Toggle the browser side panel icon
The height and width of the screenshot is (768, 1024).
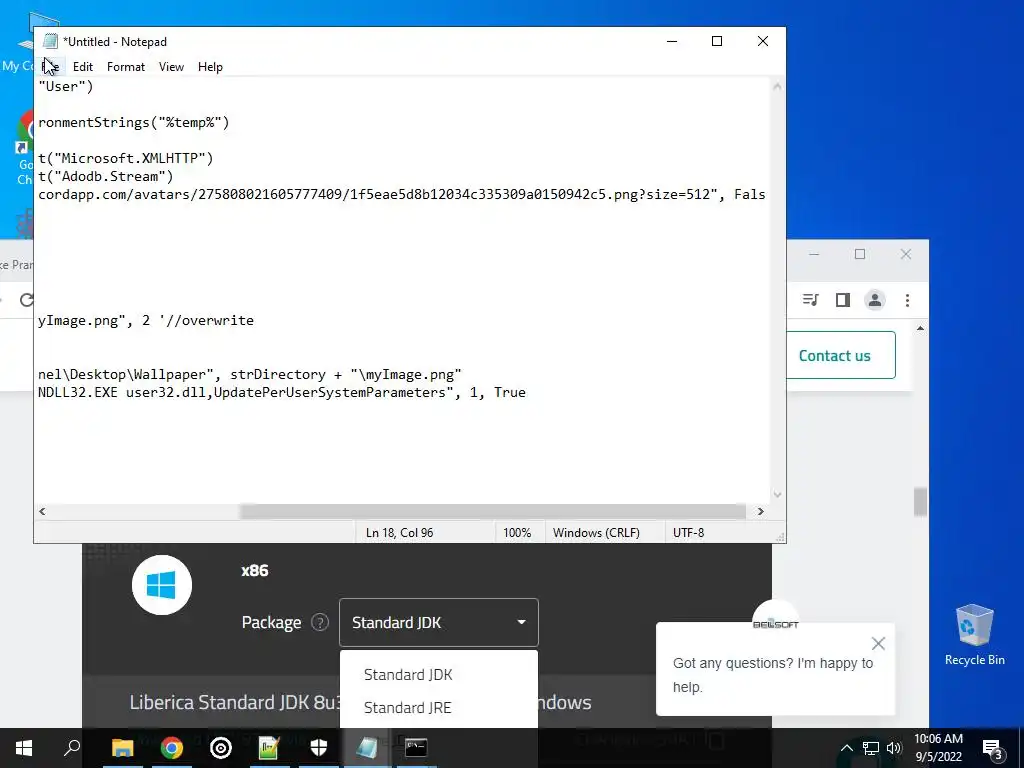point(842,300)
